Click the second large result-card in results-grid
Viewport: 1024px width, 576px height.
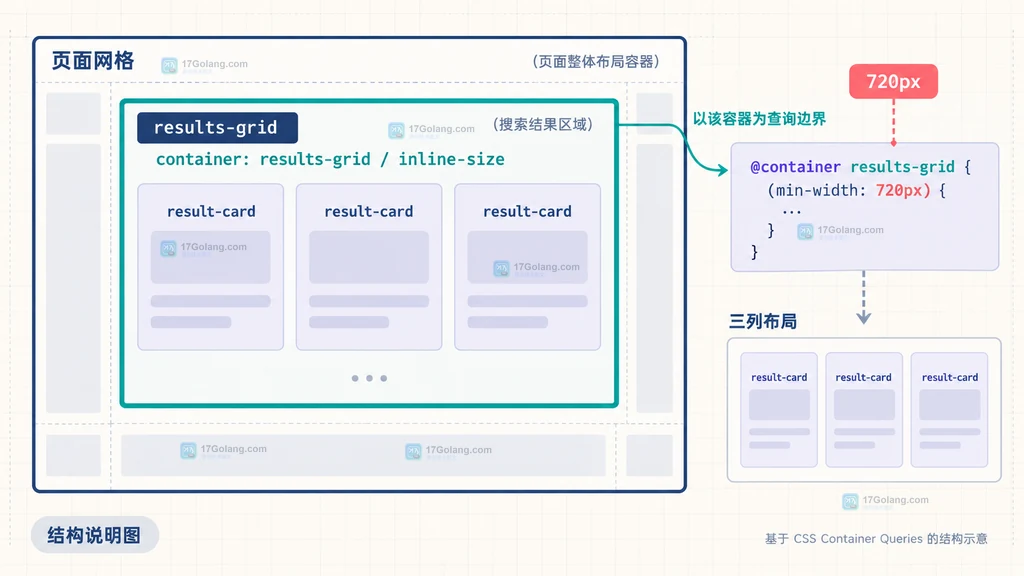coord(369,266)
